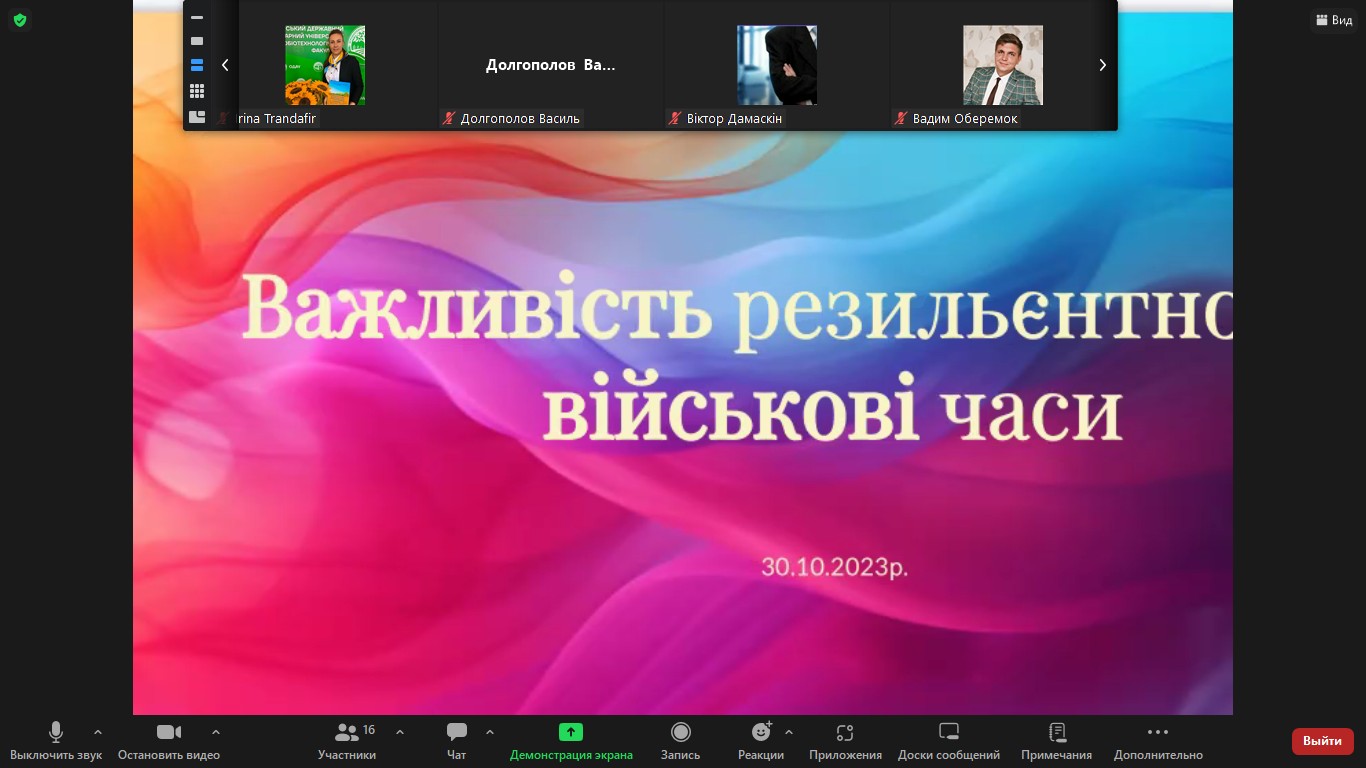This screenshot has height=768, width=1366.
Task: Select Вадим Оберемок video thumbnail
Action: pos(1002,66)
